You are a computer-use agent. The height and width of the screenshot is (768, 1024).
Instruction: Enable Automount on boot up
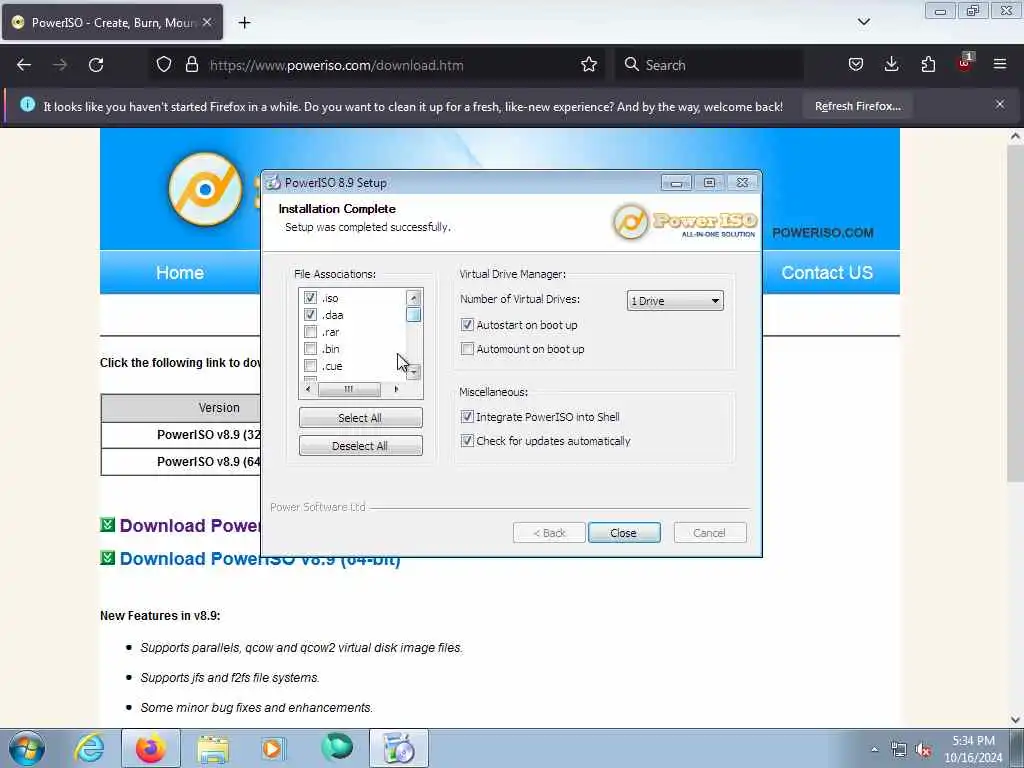467,349
